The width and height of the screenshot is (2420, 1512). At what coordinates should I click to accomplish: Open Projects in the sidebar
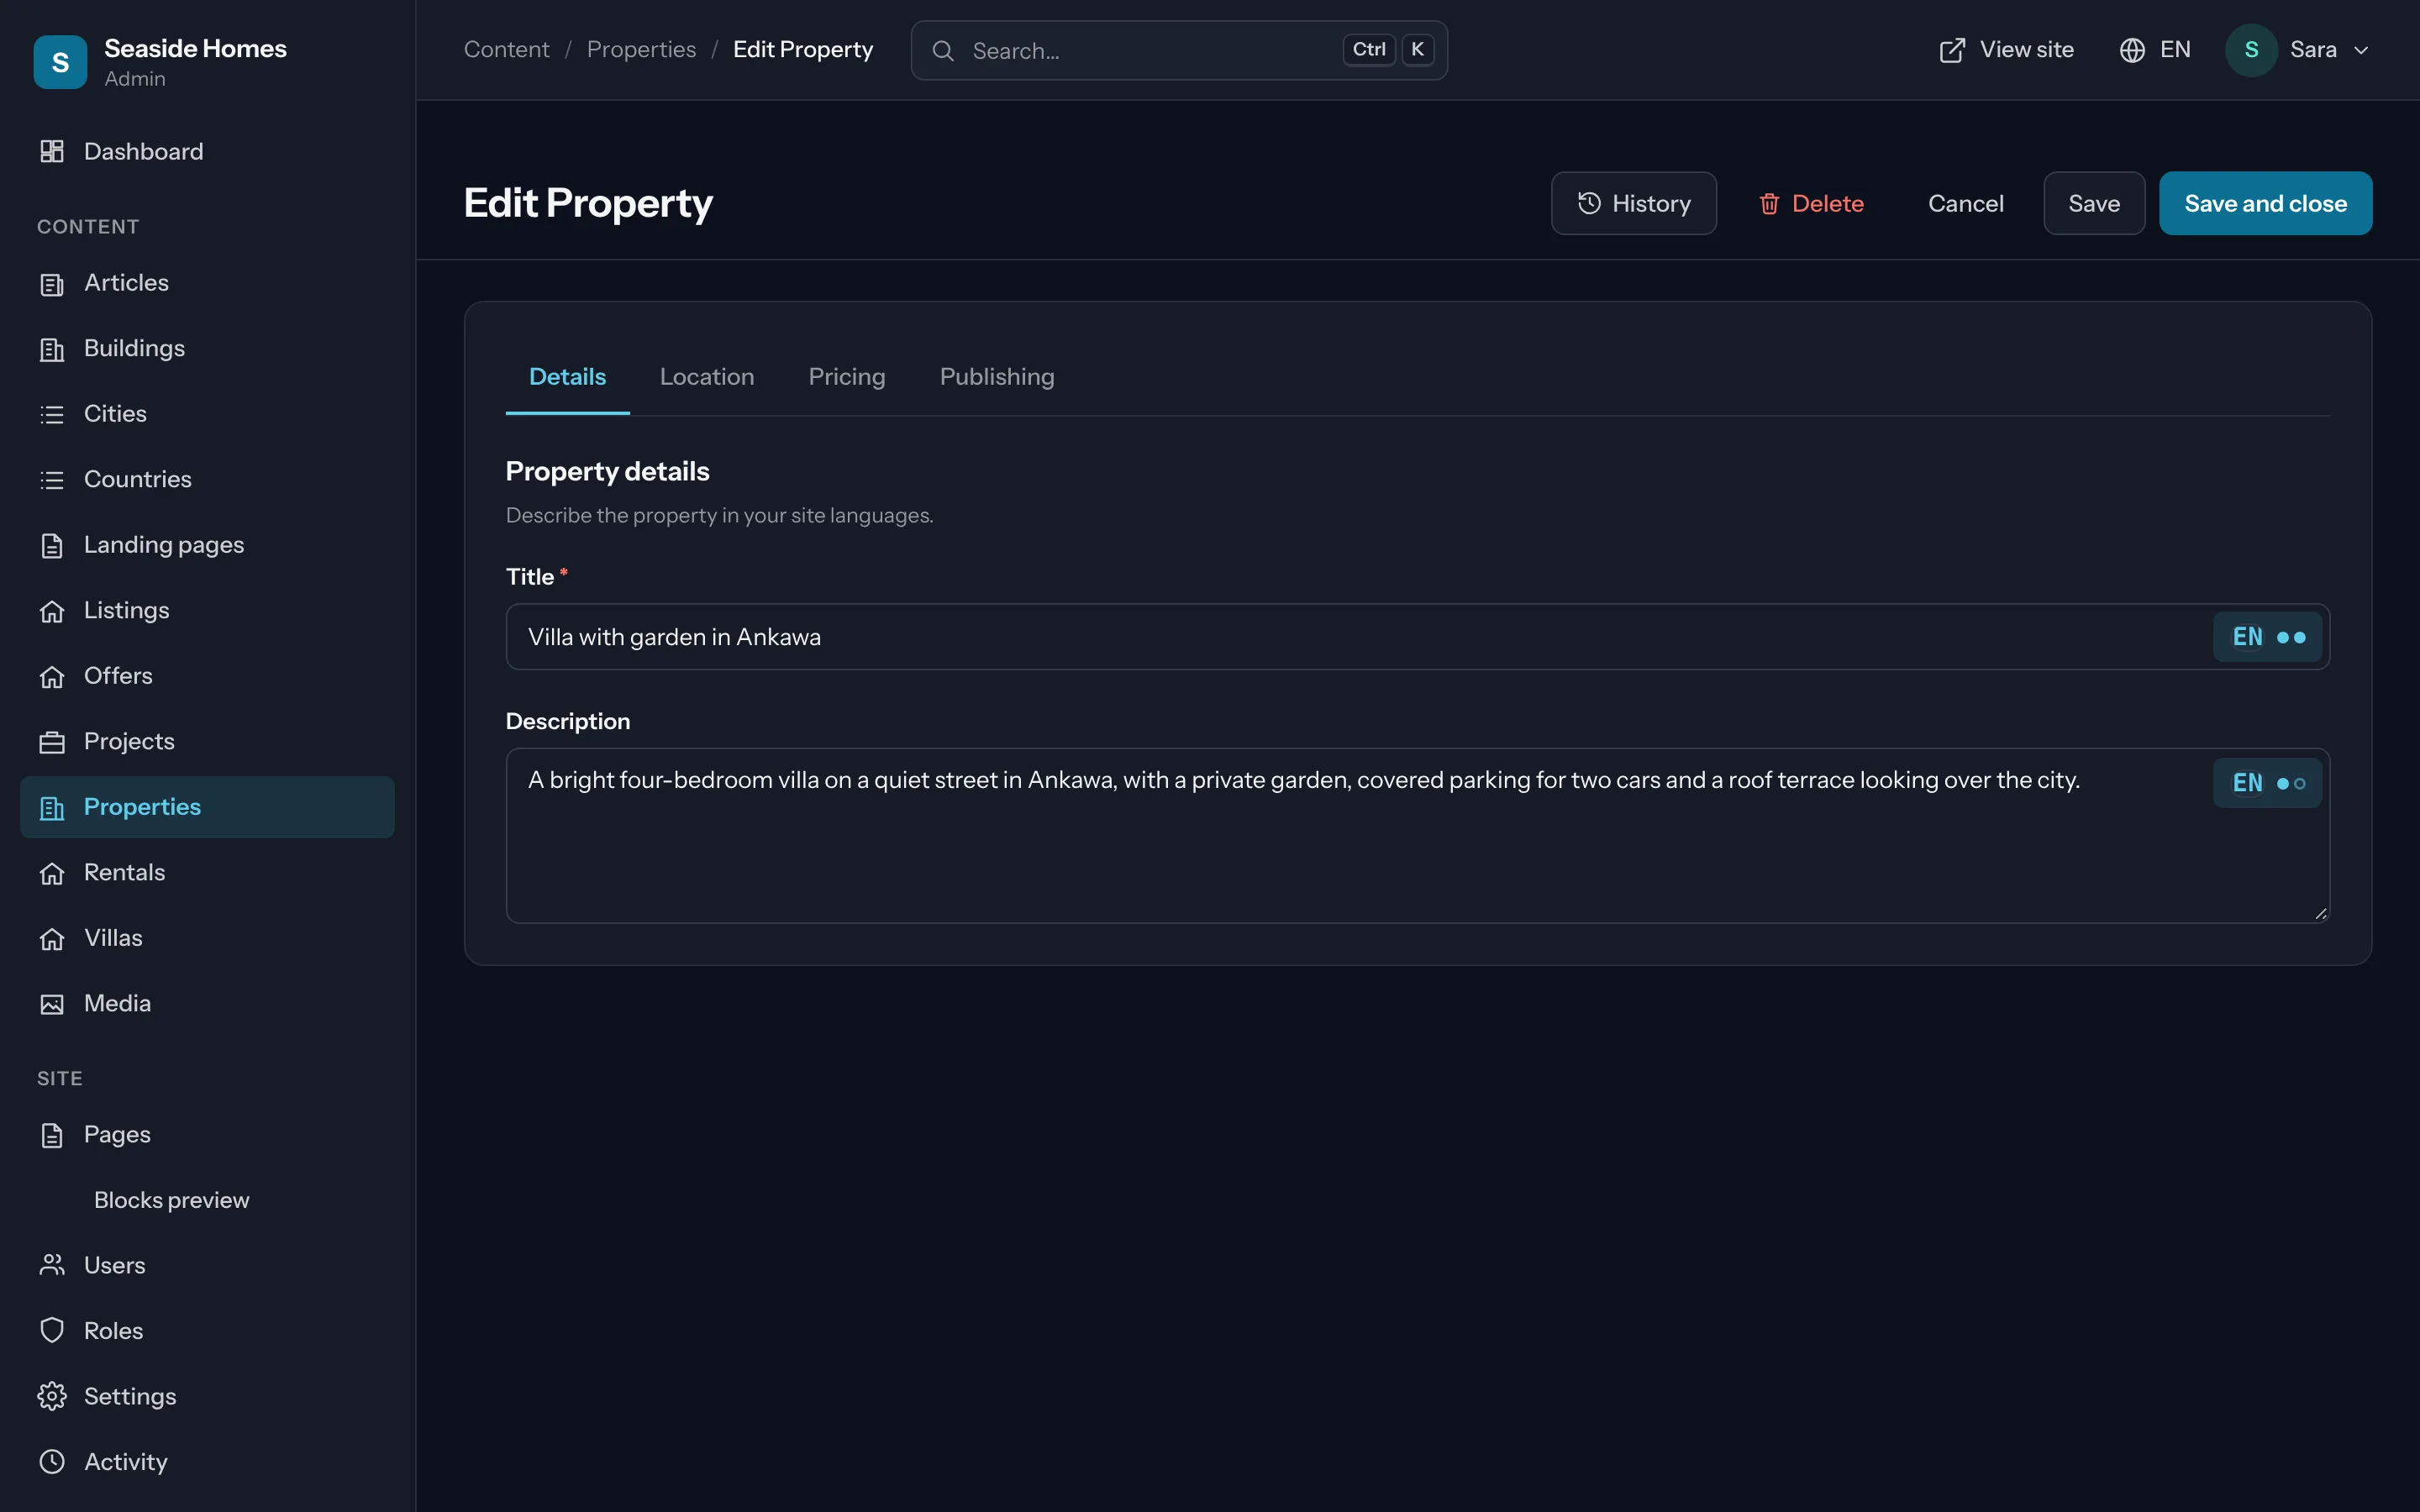pyautogui.click(x=207, y=741)
